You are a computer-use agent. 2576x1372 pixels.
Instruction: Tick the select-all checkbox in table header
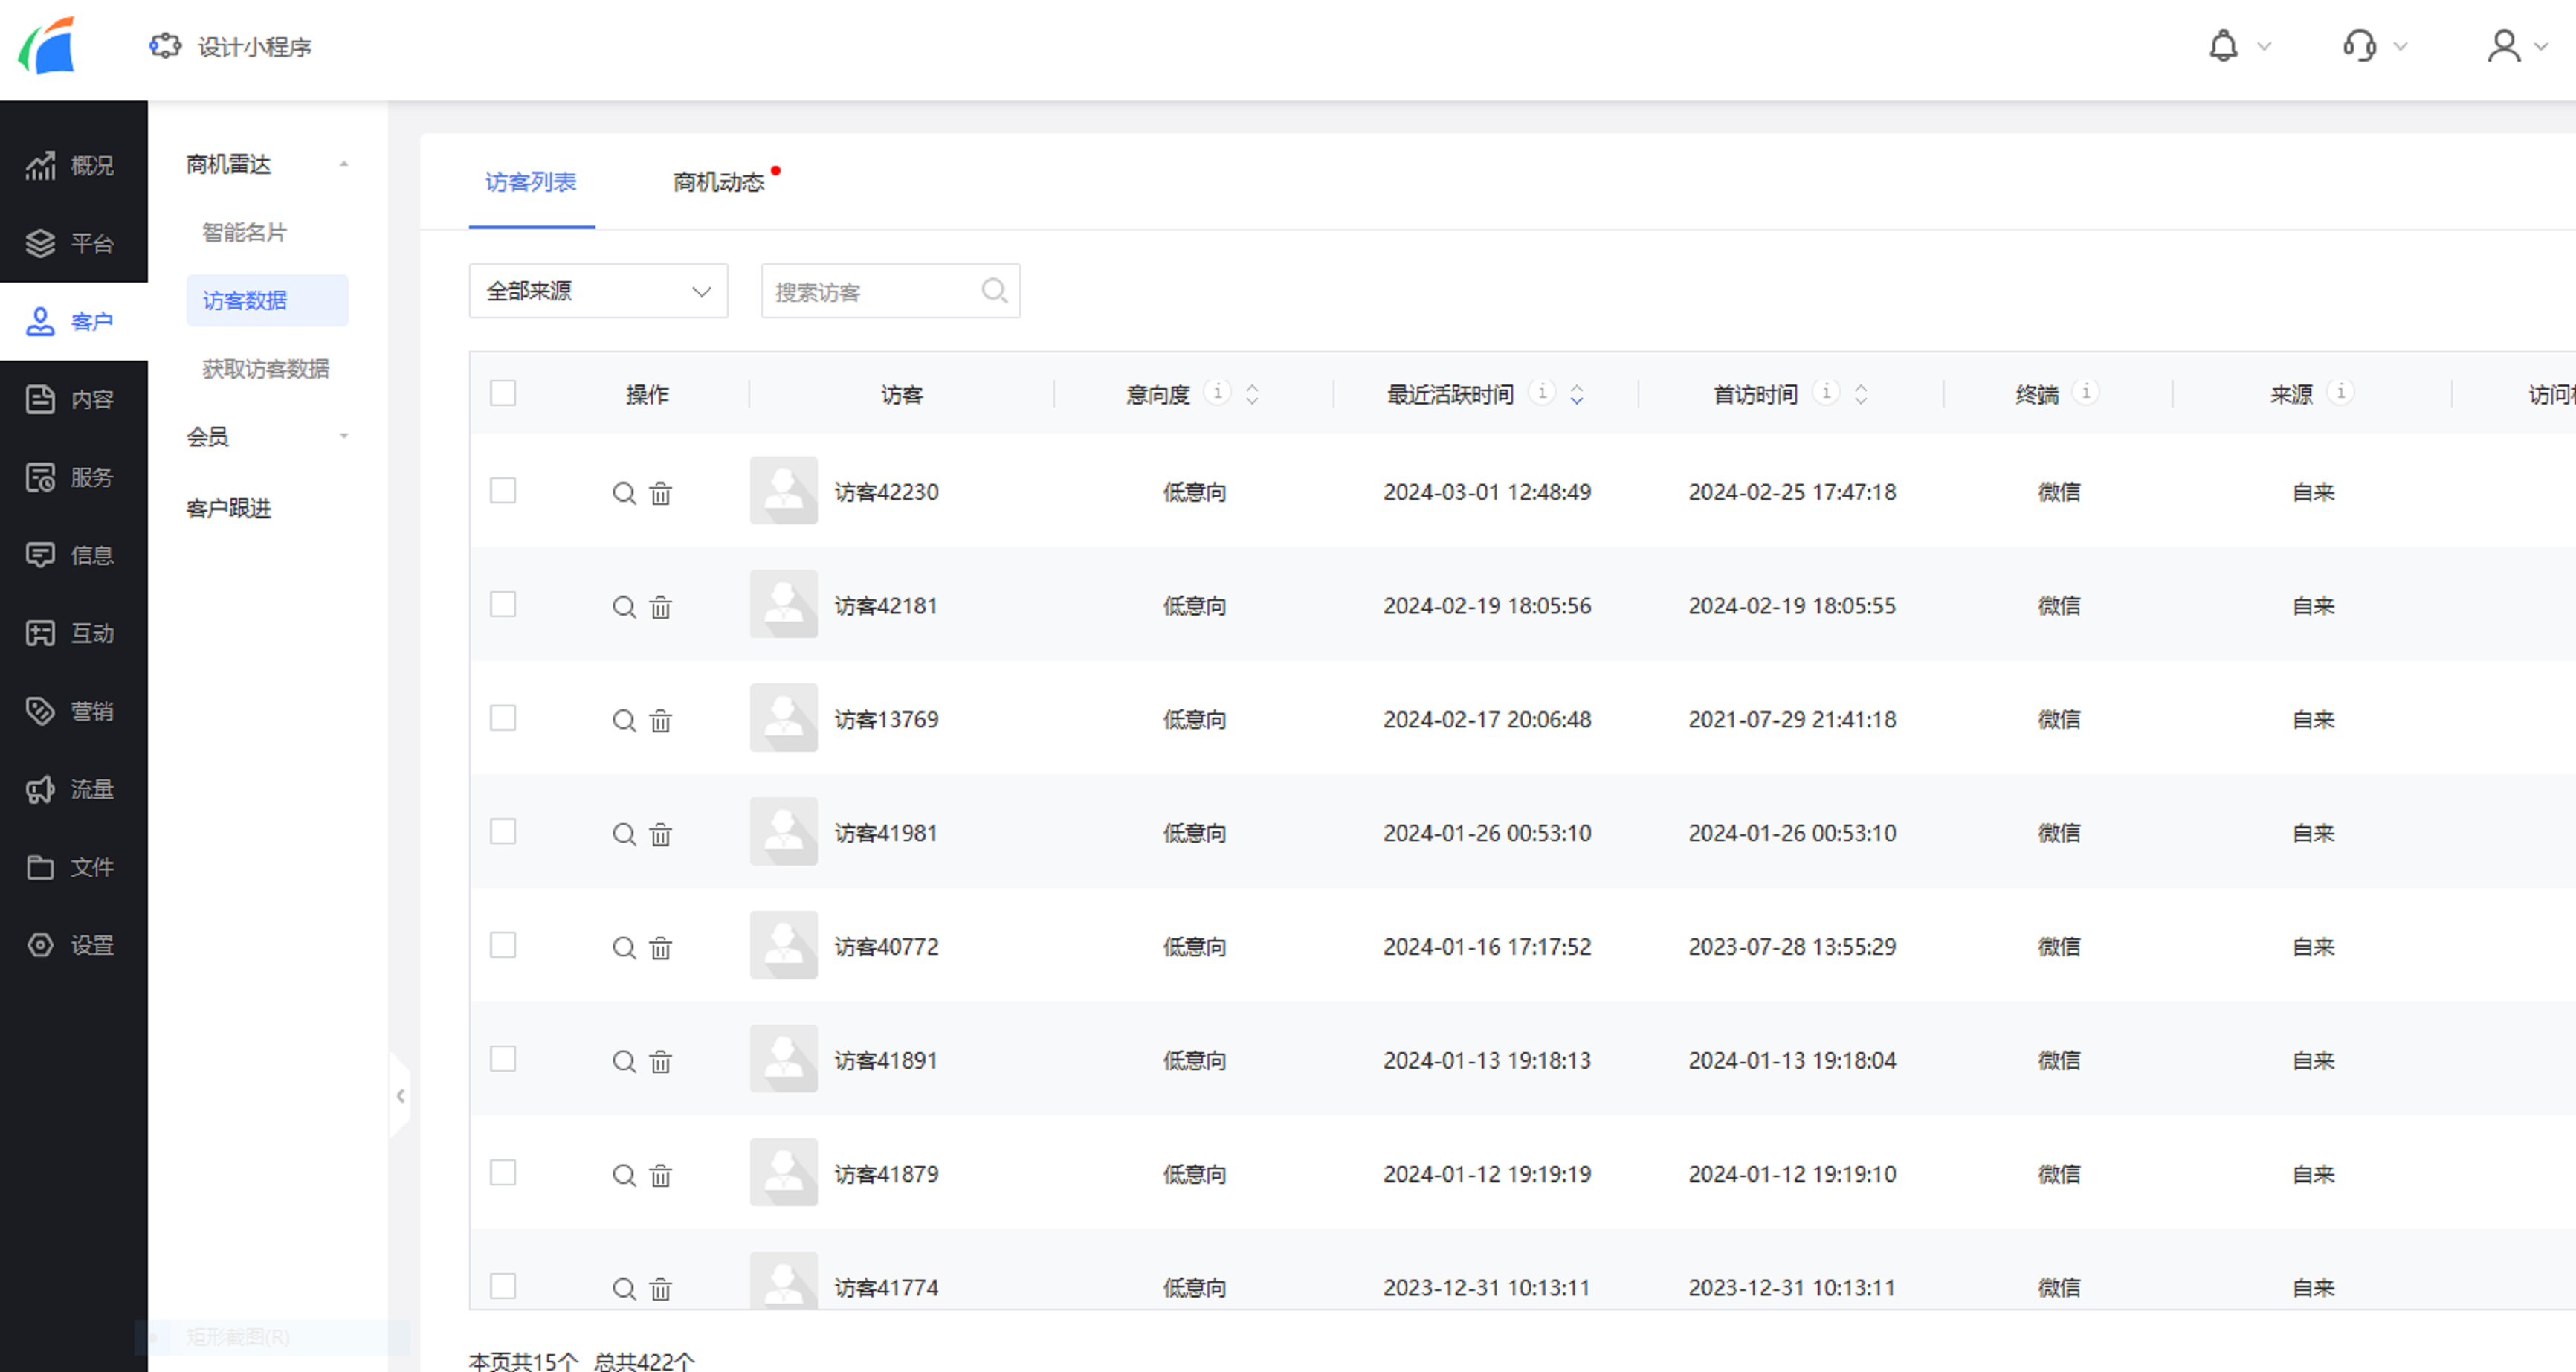[503, 393]
